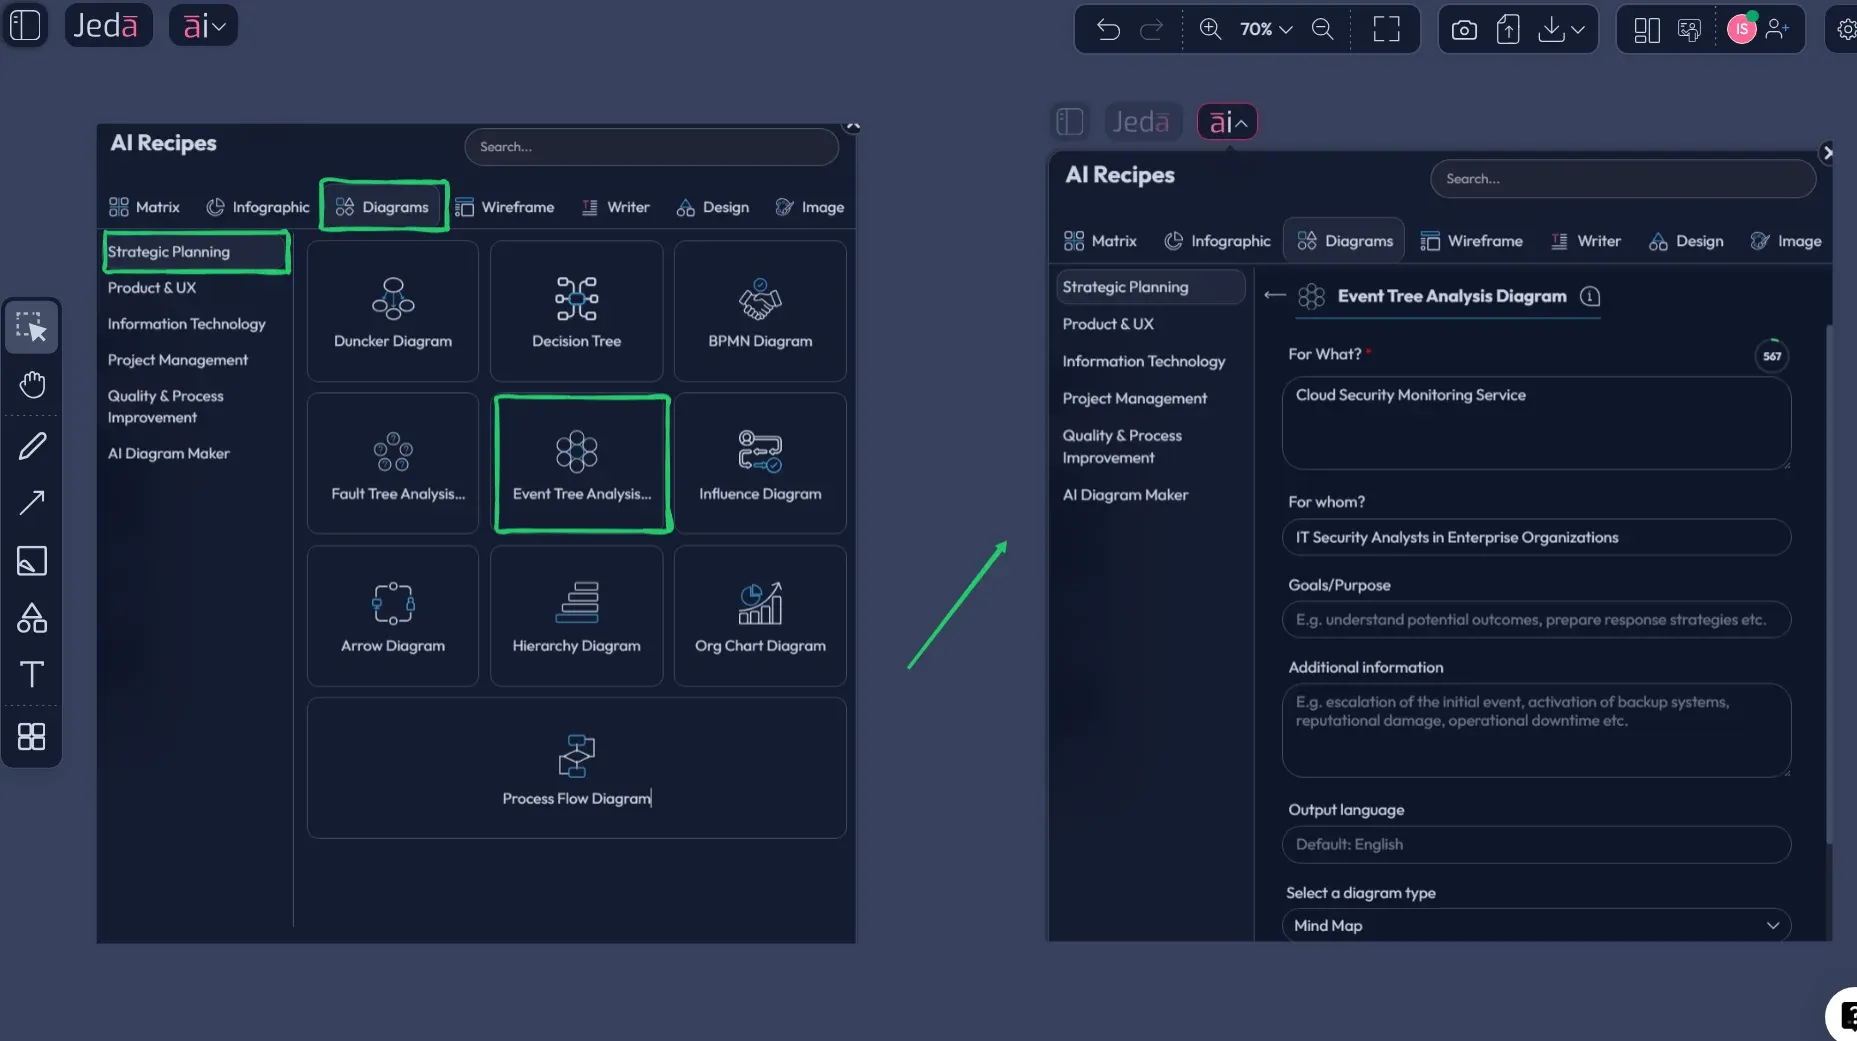This screenshot has height=1041, width=1857.
Task: Open the download options chevron
Action: (x=1578, y=29)
